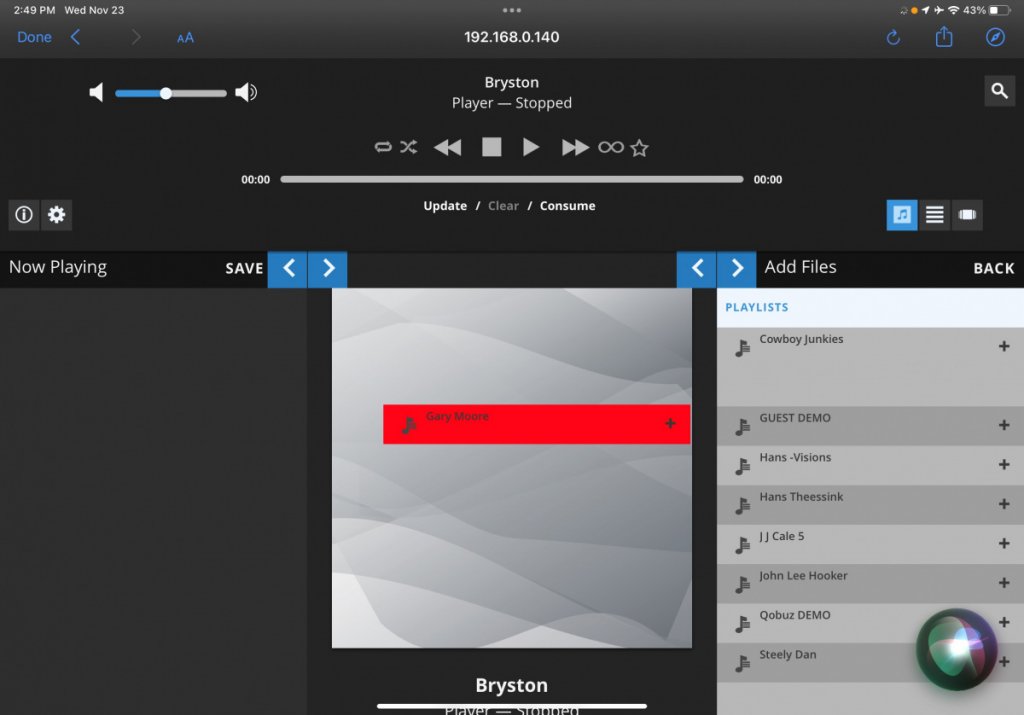1024x715 pixels.
Task: Open the info icon
Action: 24,215
